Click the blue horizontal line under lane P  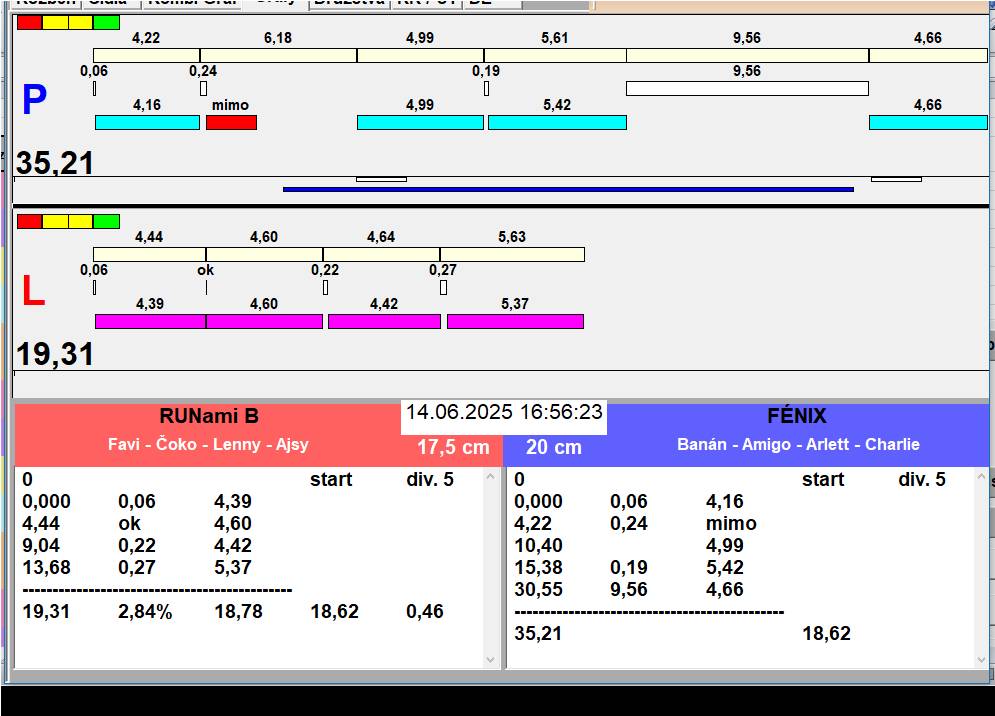point(568,188)
